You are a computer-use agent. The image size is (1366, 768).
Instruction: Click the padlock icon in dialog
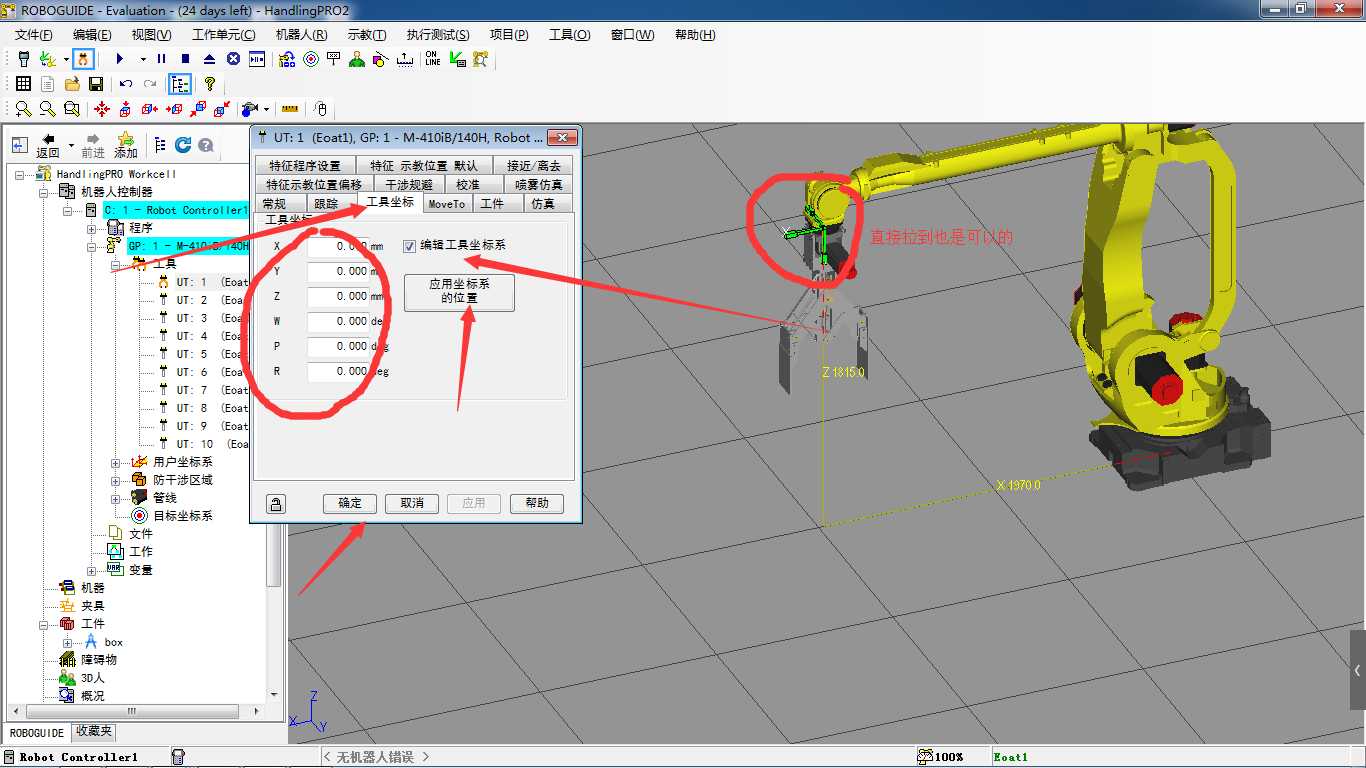(276, 504)
